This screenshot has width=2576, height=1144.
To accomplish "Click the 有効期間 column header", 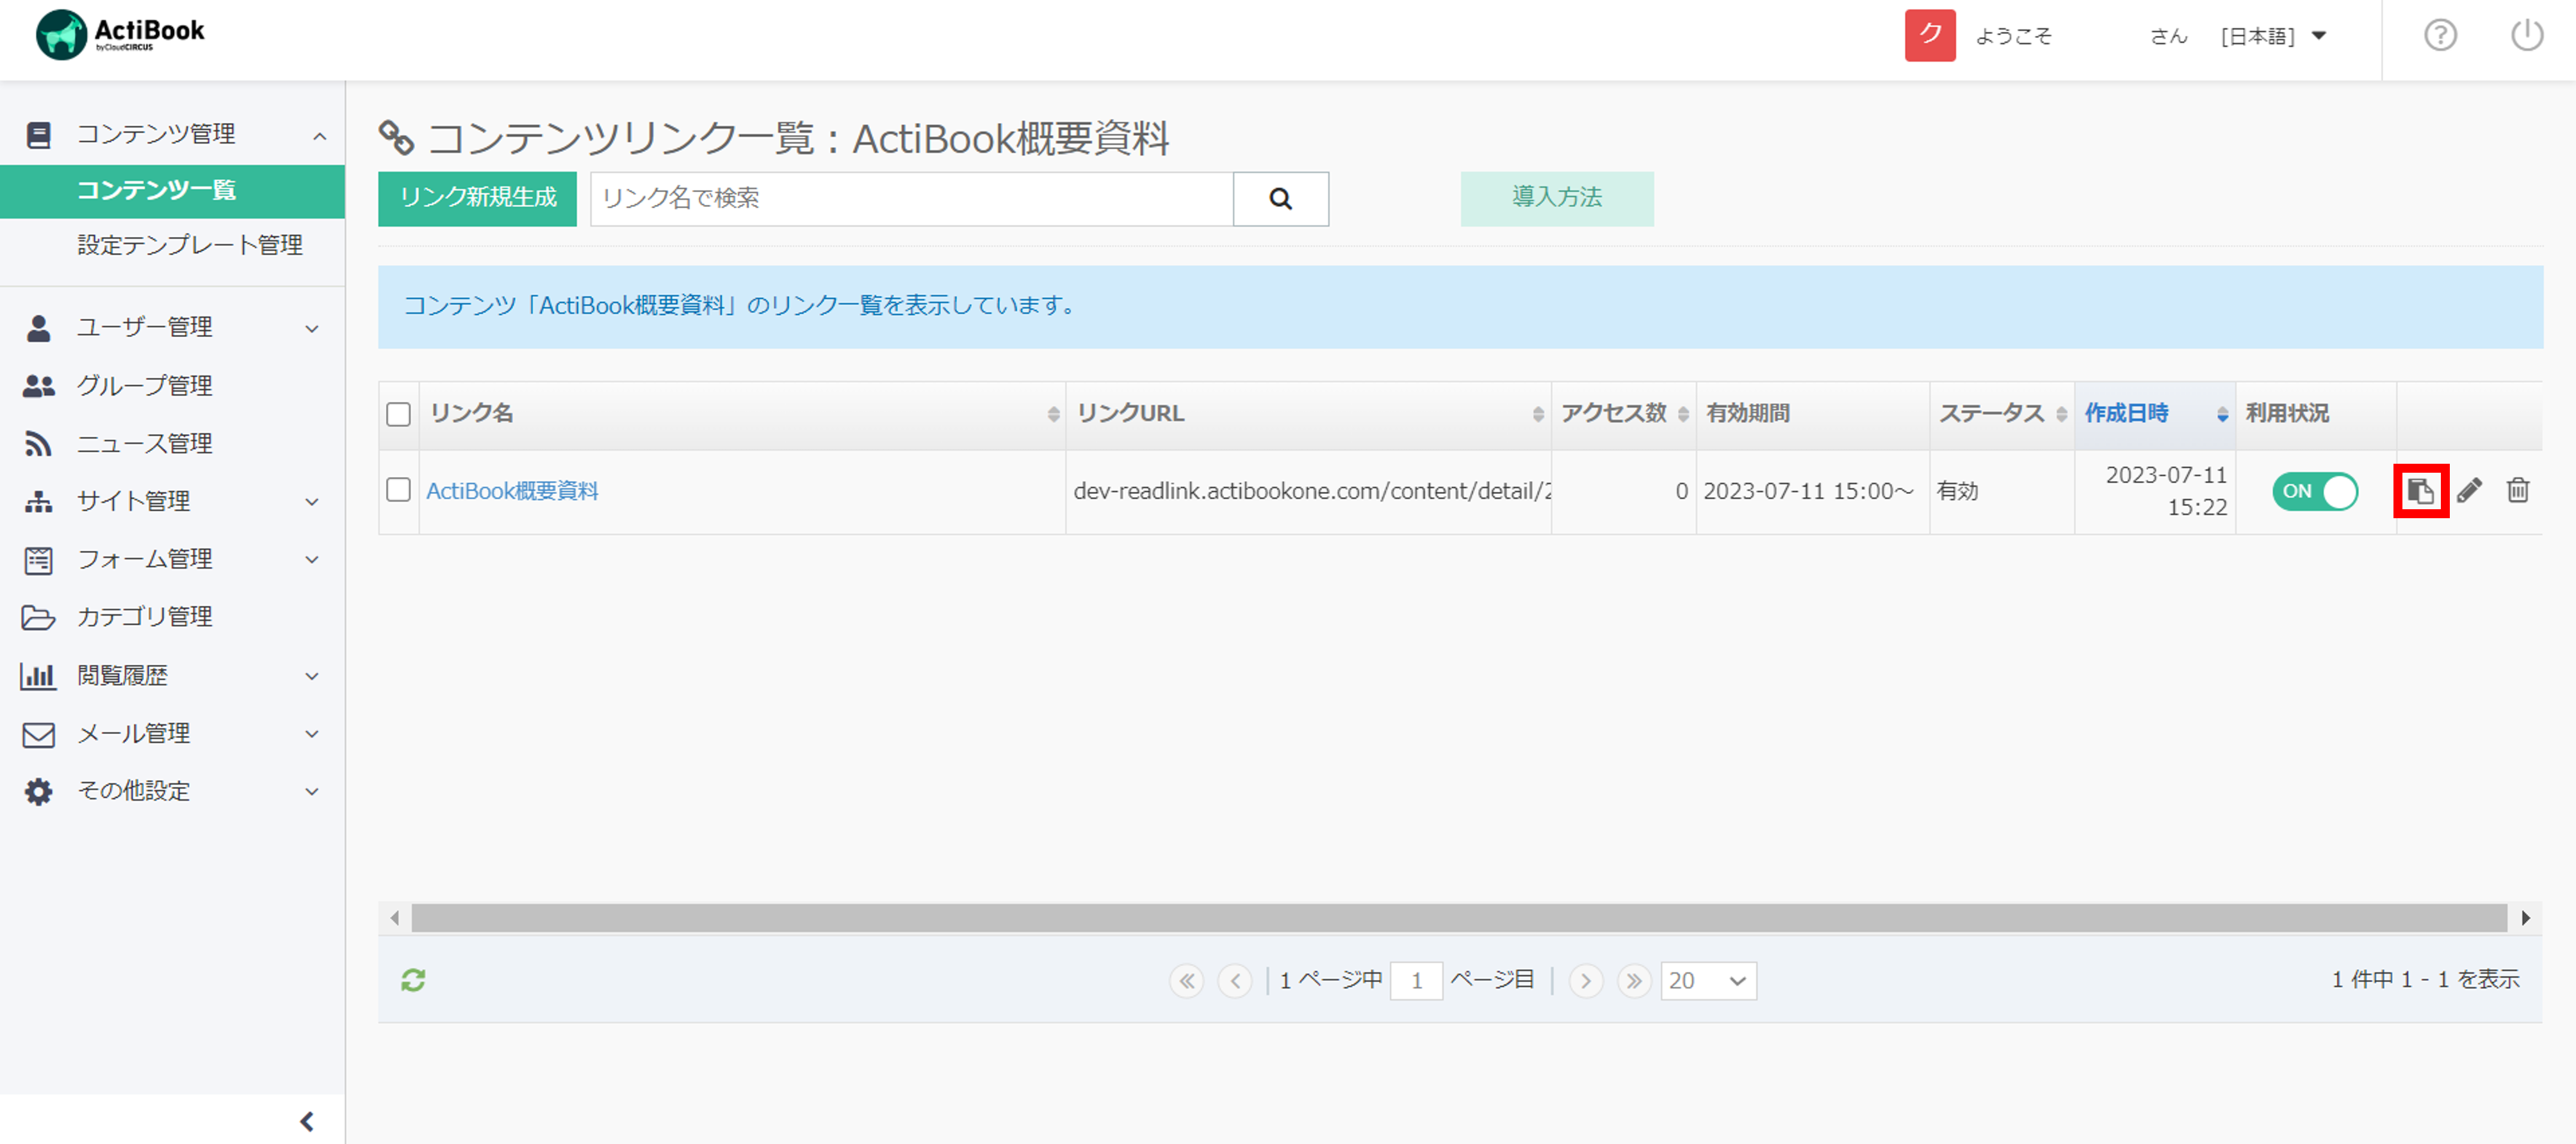I will (x=1812, y=414).
